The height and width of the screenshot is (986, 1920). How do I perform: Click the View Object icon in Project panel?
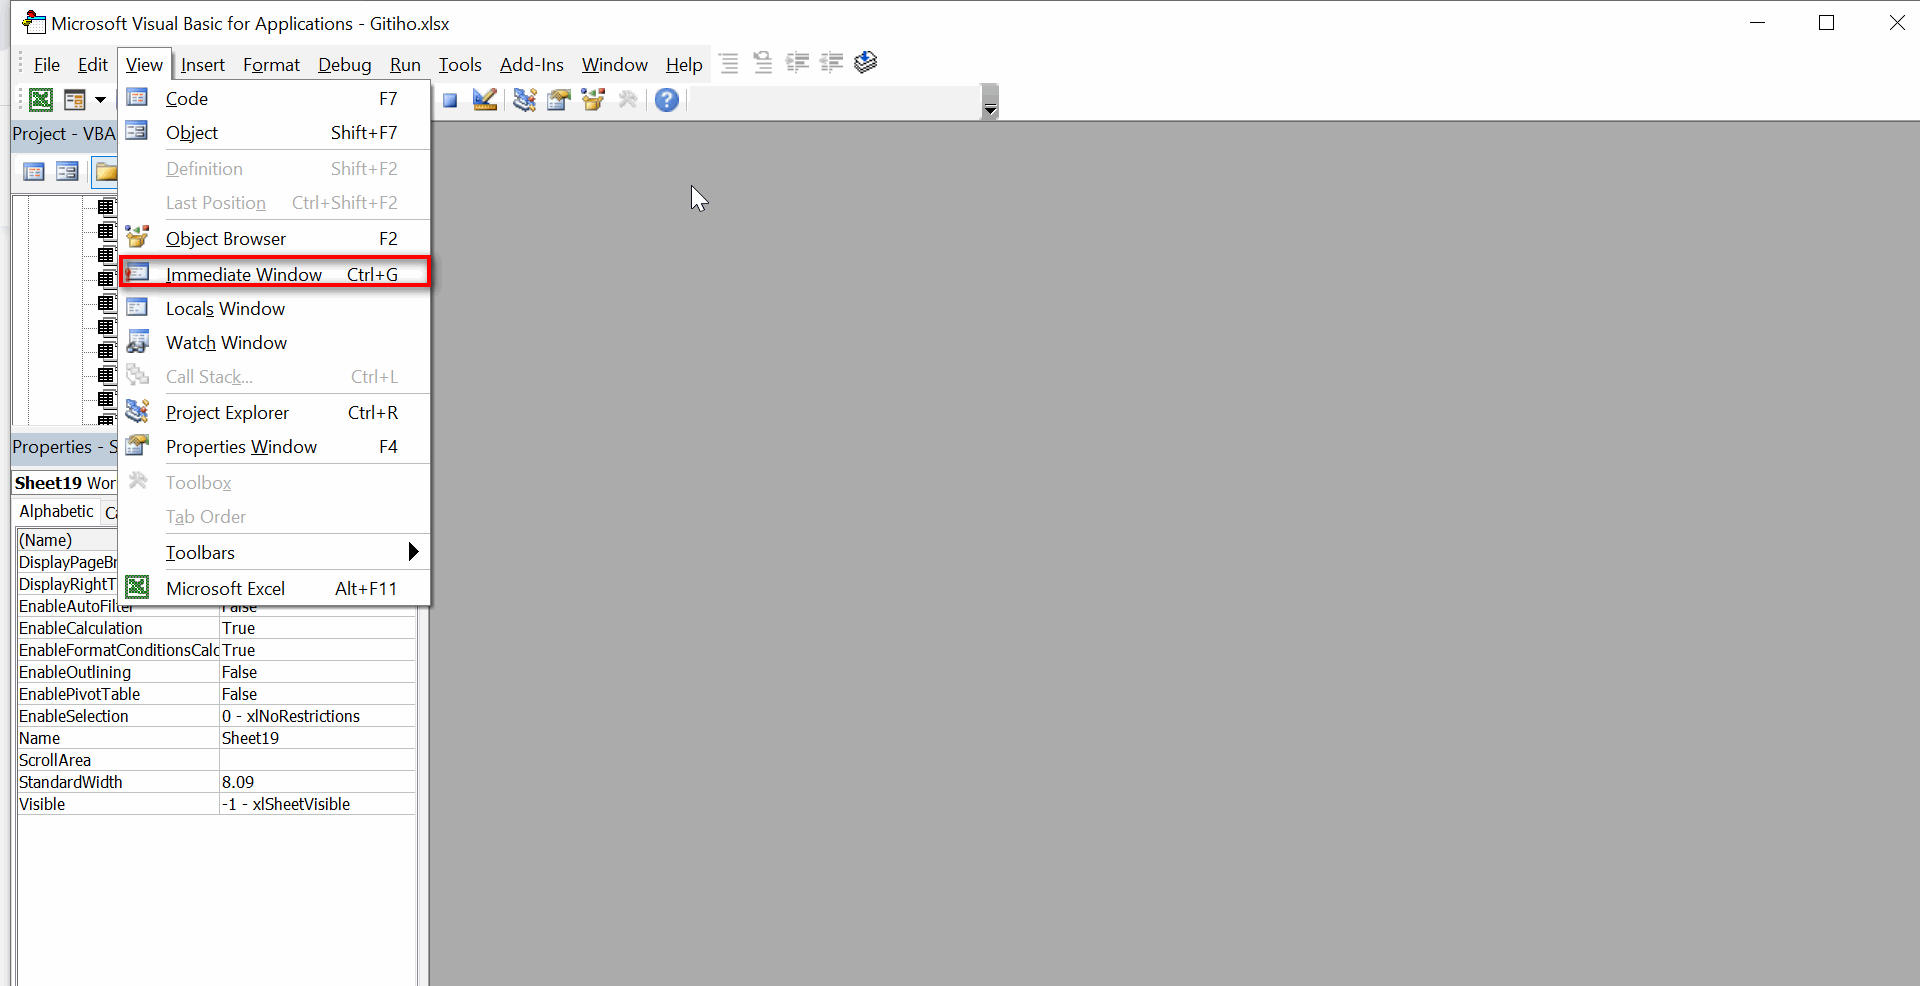[x=67, y=172]
